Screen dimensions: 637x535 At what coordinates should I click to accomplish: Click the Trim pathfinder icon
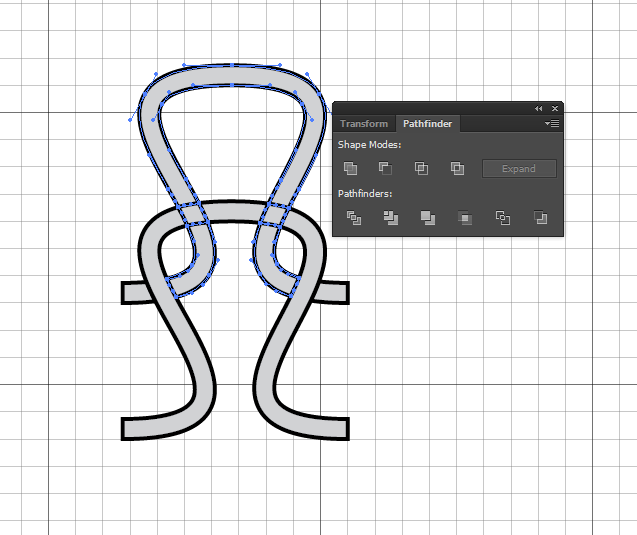pyautogui.click(x=391, y=218)
